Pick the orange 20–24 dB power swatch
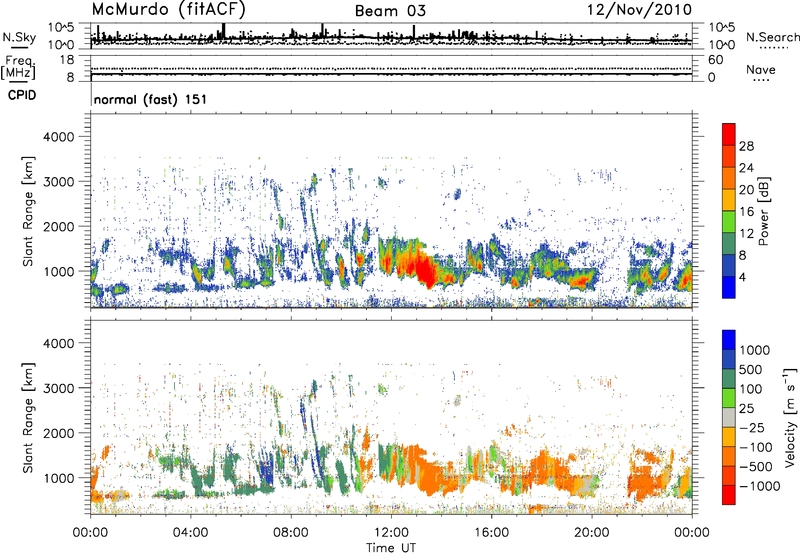Viewport: 800px width, 554px height. [729, 178]
